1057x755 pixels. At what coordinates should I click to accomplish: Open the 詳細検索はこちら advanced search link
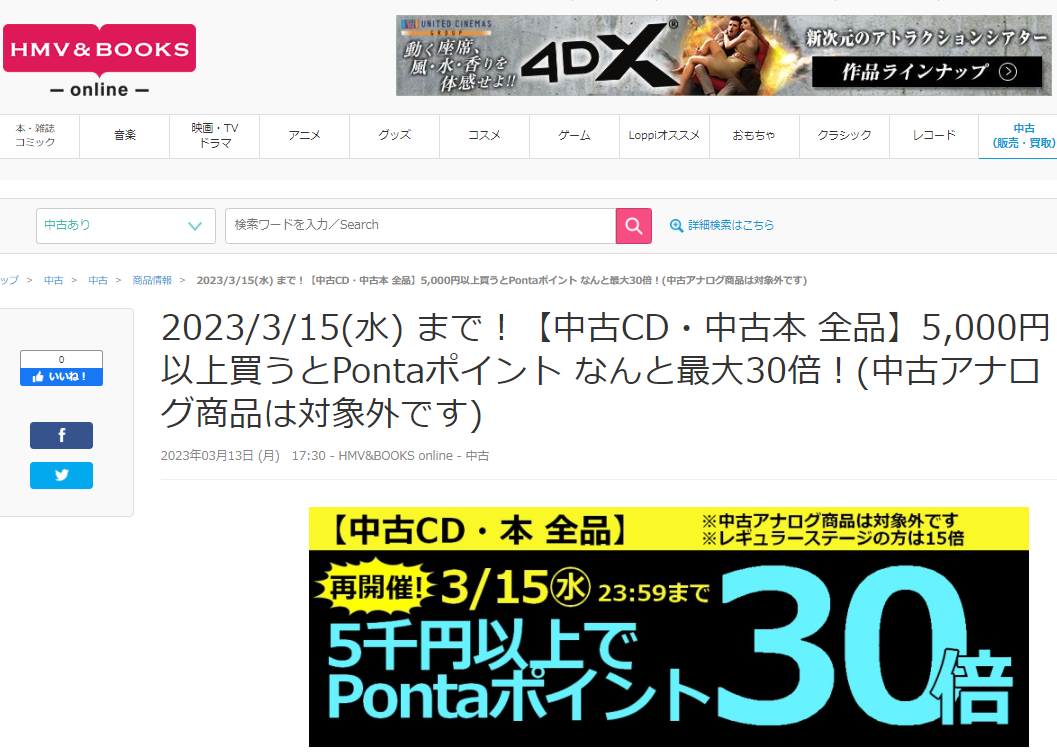point(731,225)
